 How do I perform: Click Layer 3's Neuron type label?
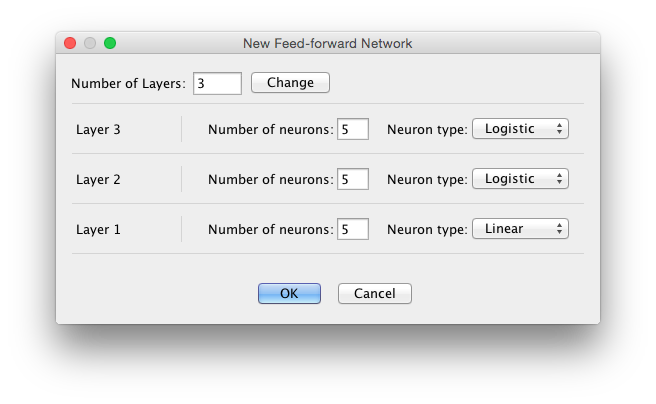427,129
